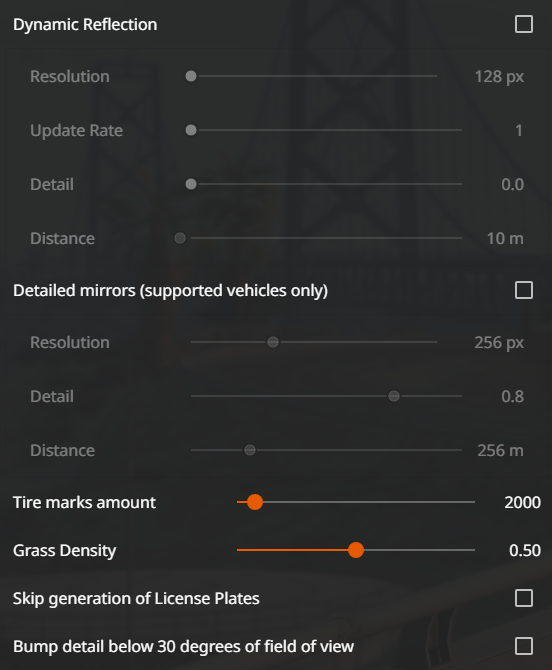Tick Skip generation of License Plates

click(523, 598)
